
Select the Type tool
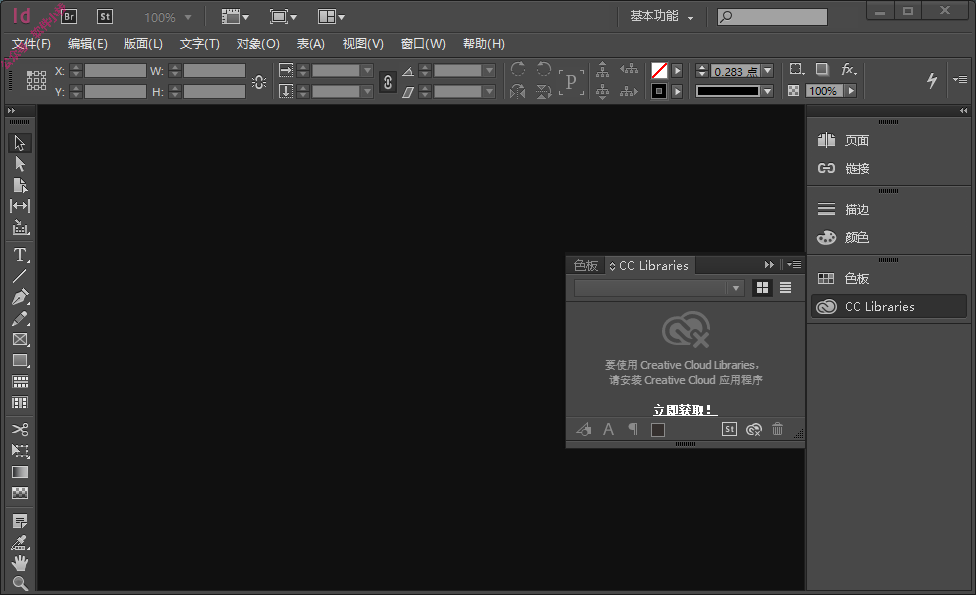pos(20,255)
